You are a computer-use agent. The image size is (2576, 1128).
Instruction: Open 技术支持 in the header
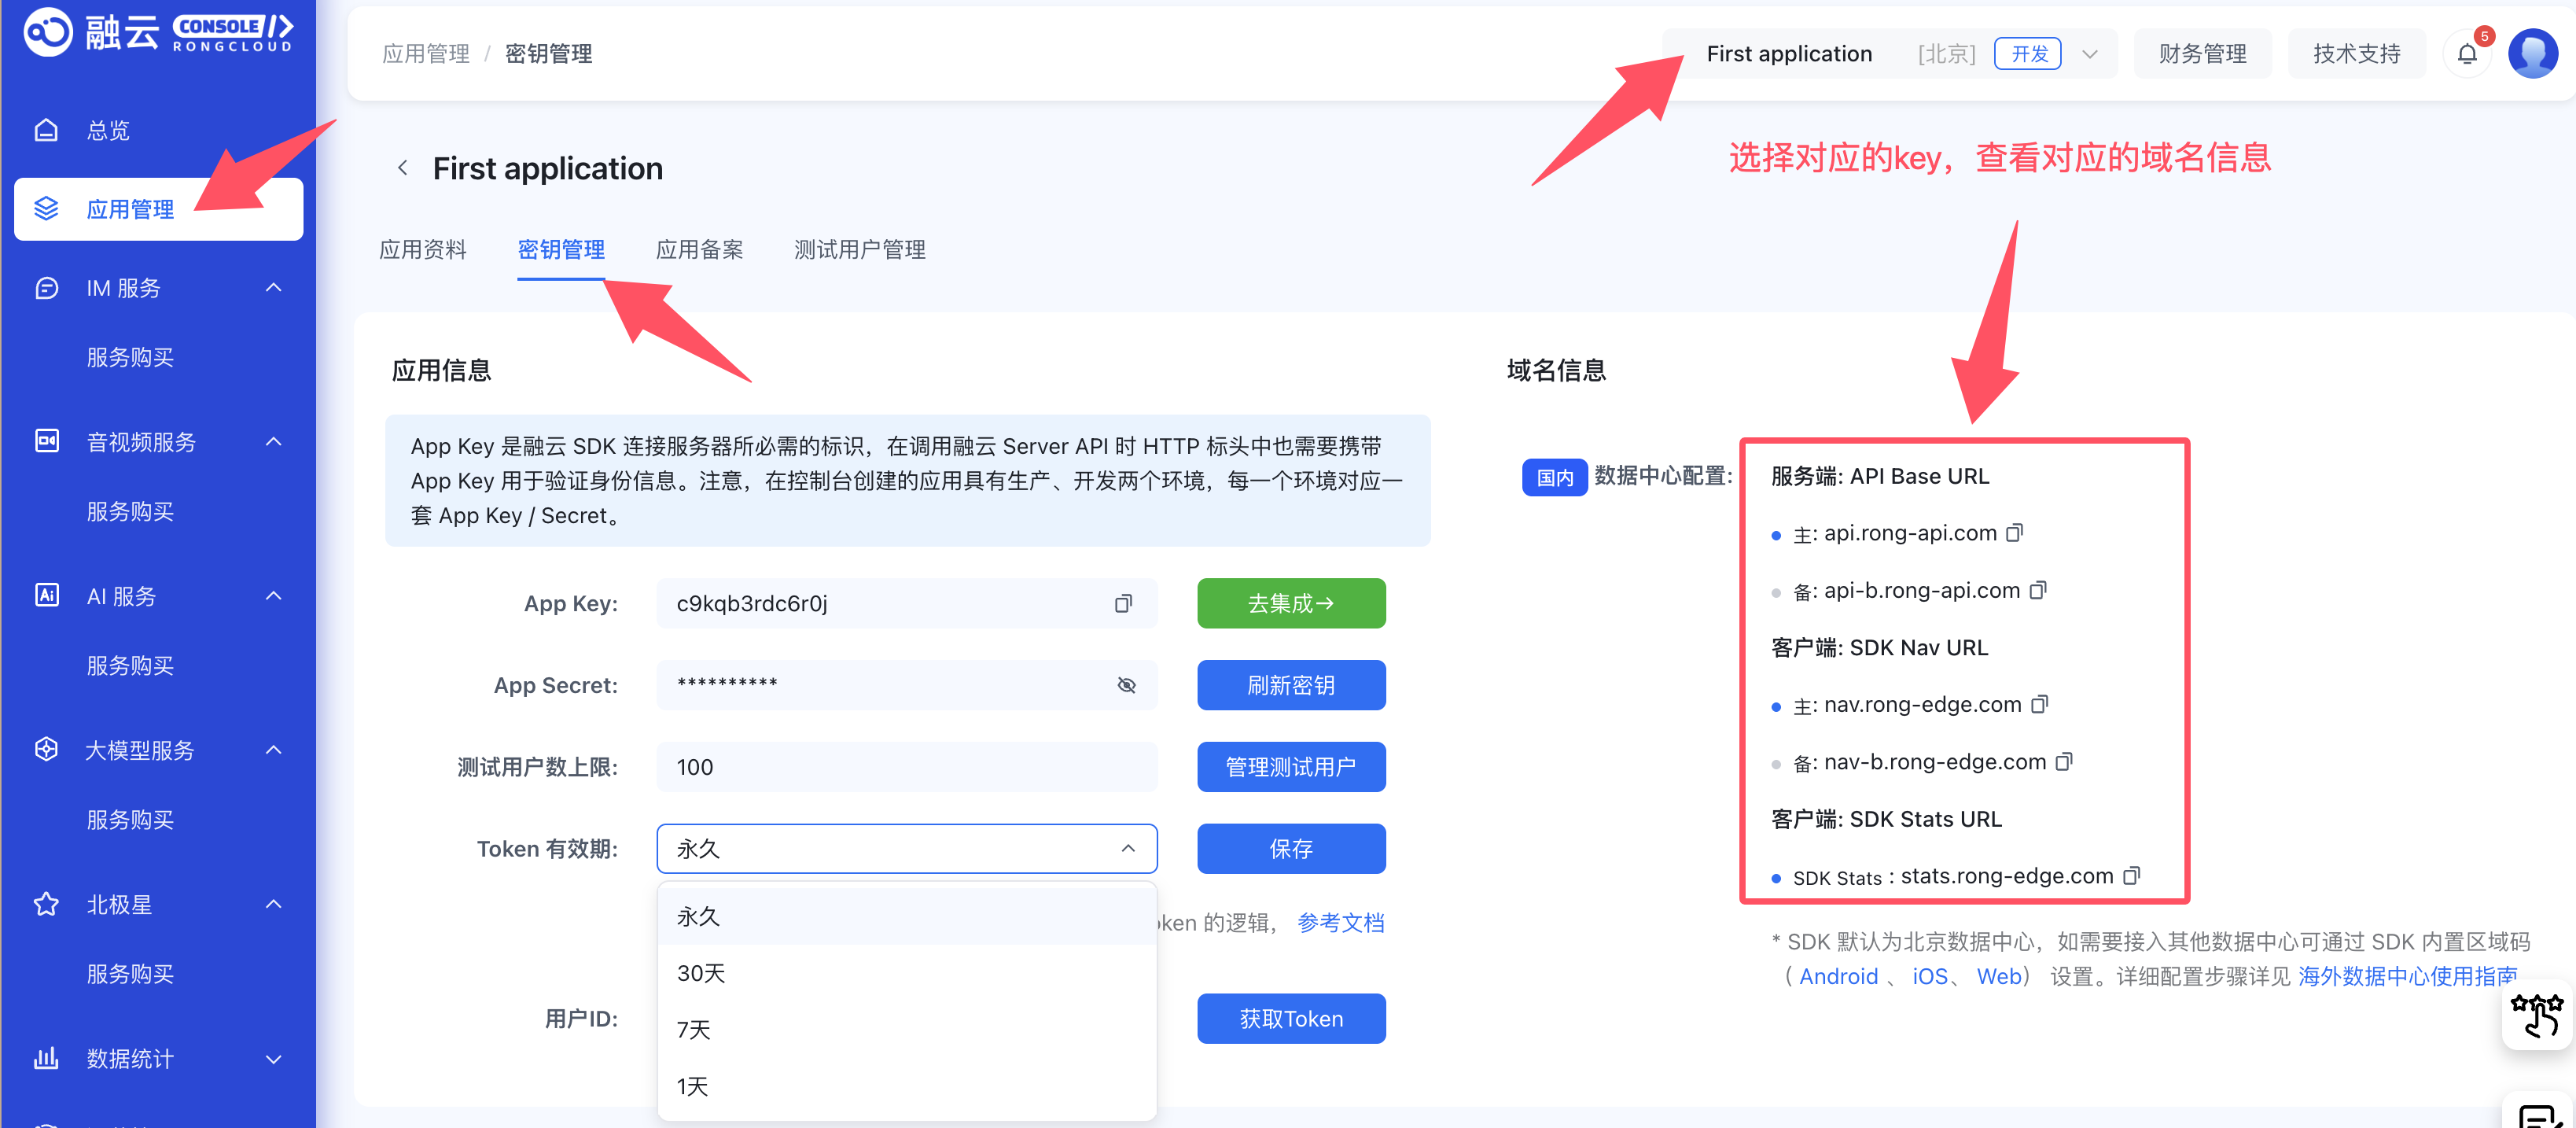pos(2356,54)
